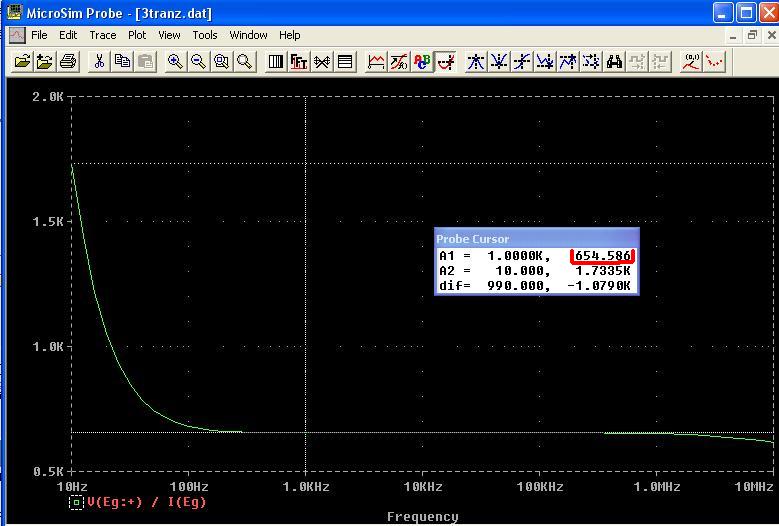Image resolution: width=779 pixels, height=526 pixels.
Task: Click the Cursor Min icon
Action: tap(545, 62)
